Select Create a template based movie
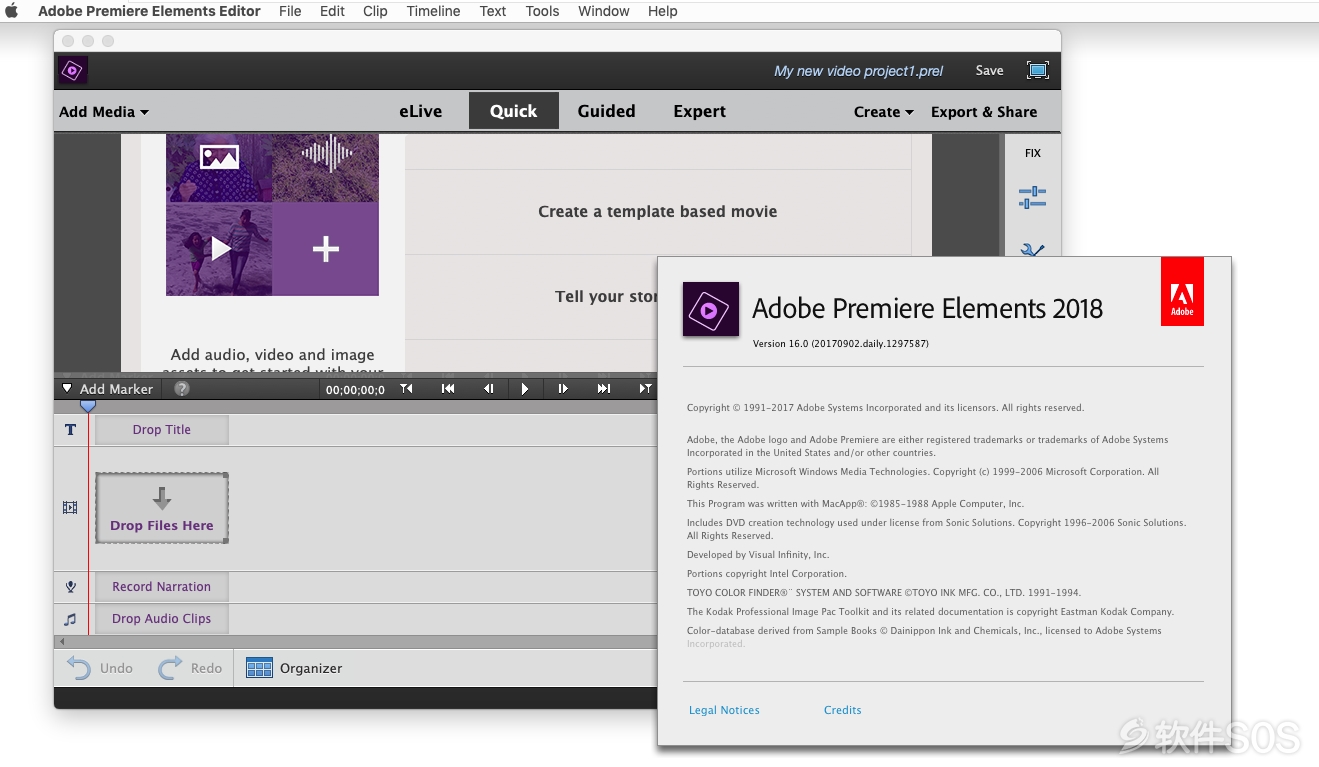The width and height of the screenshot is (1319, 767). click(x=657, y=211)
